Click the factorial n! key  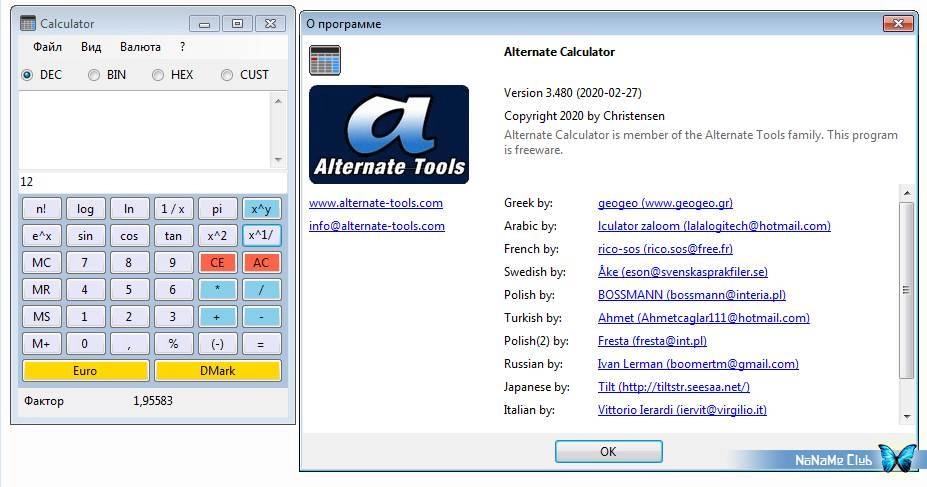(x=41, y=209)
